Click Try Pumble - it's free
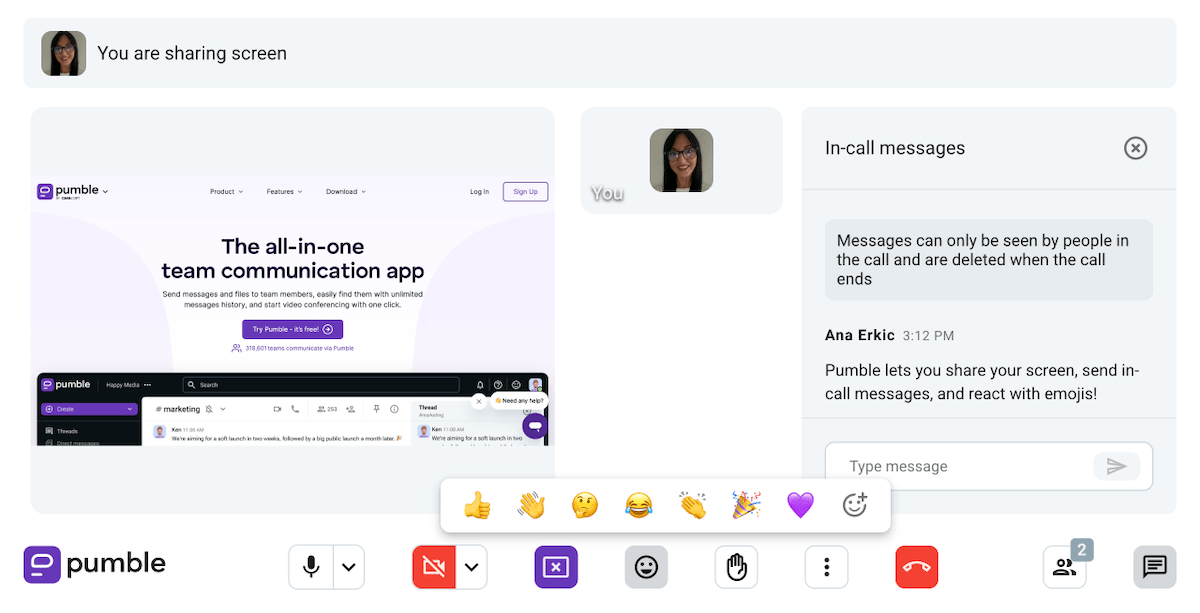Viewport: 1200px width, 613px height. coord(291,328)
